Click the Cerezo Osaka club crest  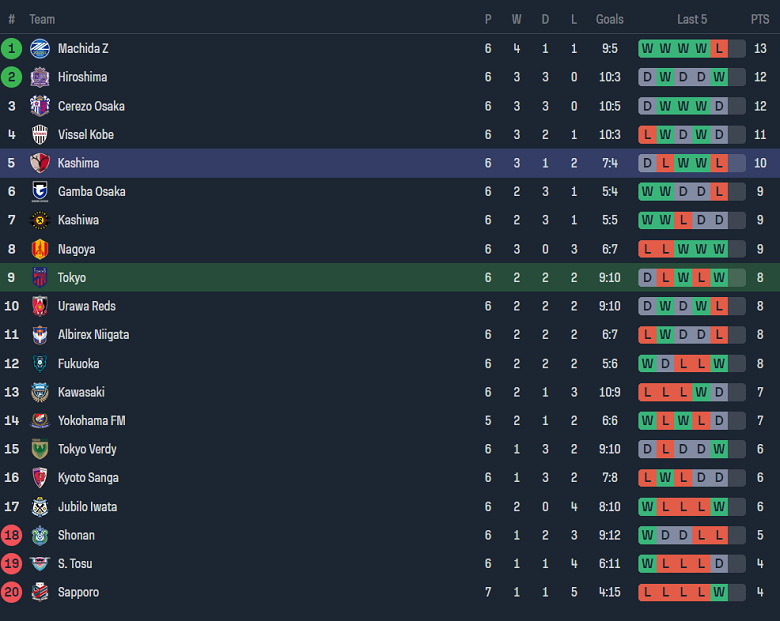40,106
